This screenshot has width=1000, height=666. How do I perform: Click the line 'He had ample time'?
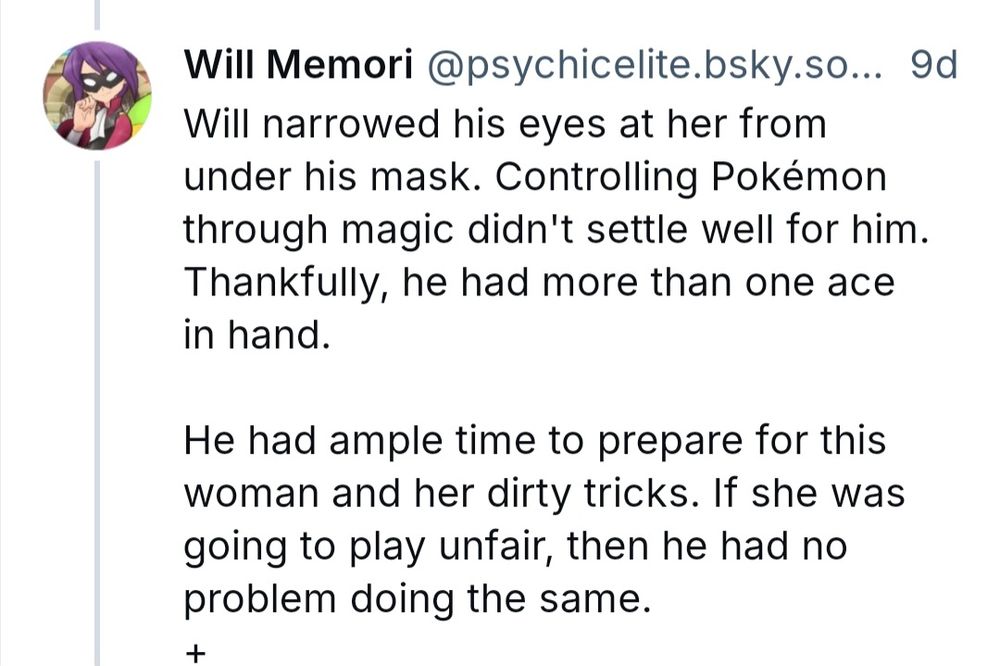click(533, 441)
